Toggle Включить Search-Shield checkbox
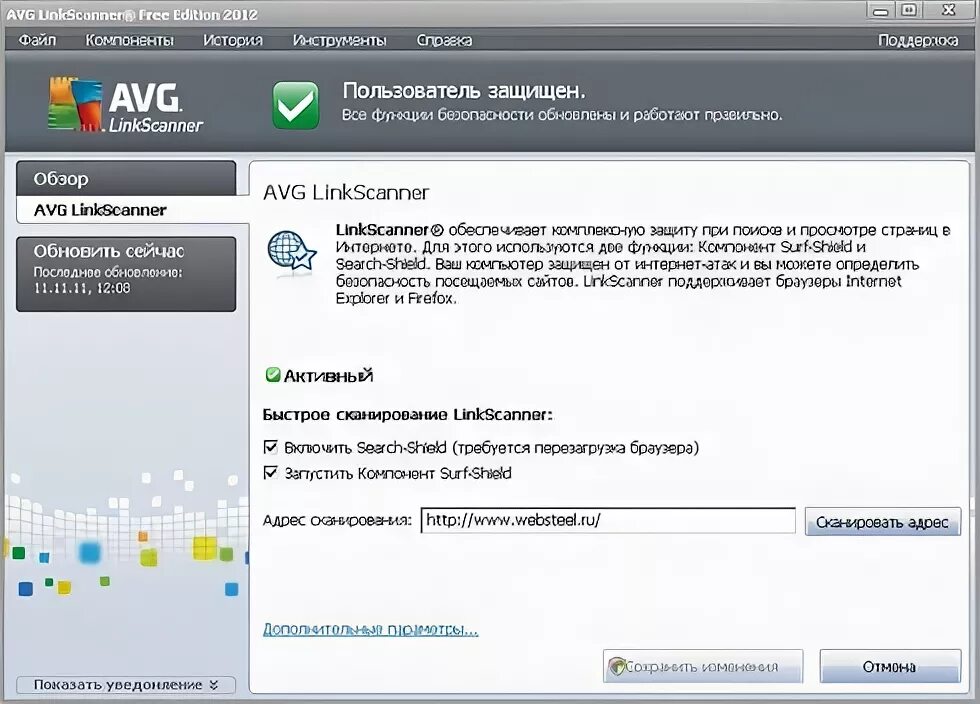Image resolution: width=980 pixels, height=704 pixels. (x=271, y=447)
